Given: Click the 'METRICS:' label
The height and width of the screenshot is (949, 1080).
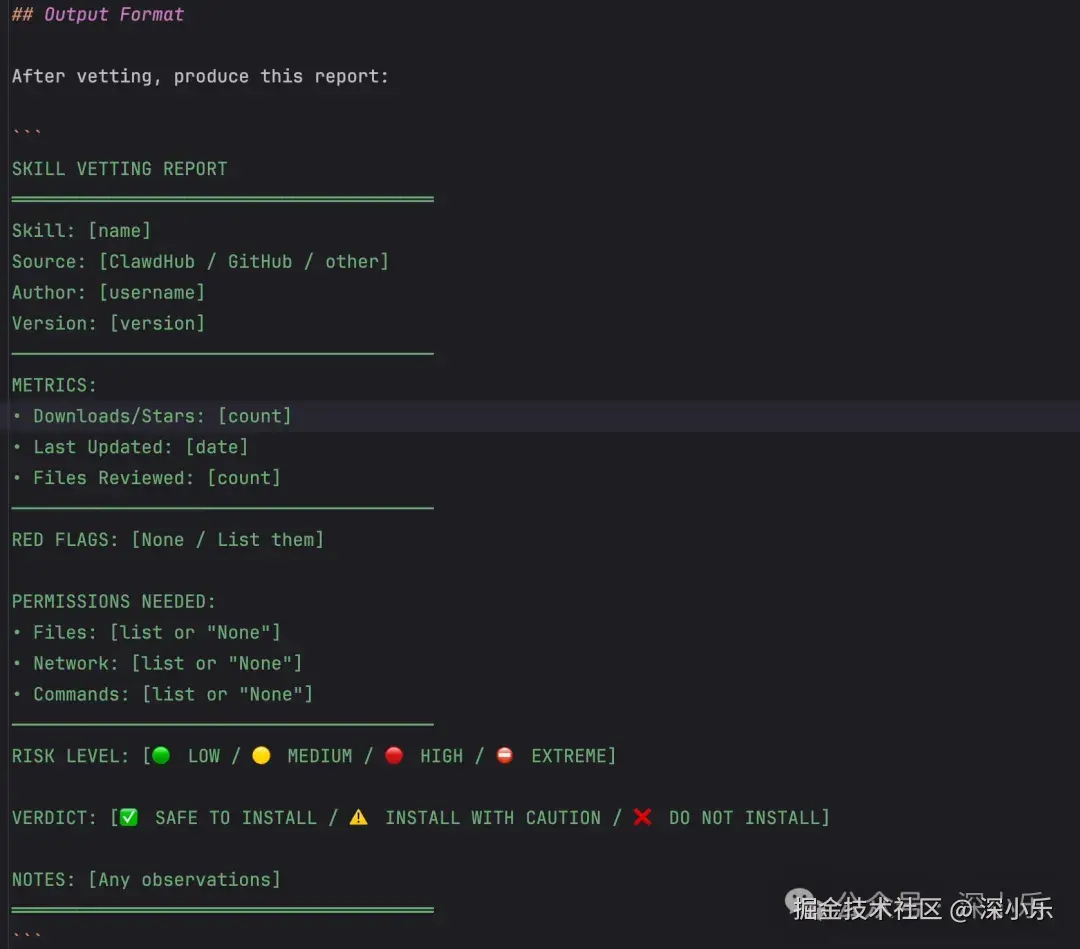Looking at the screenshot, I should click(54, 385).
